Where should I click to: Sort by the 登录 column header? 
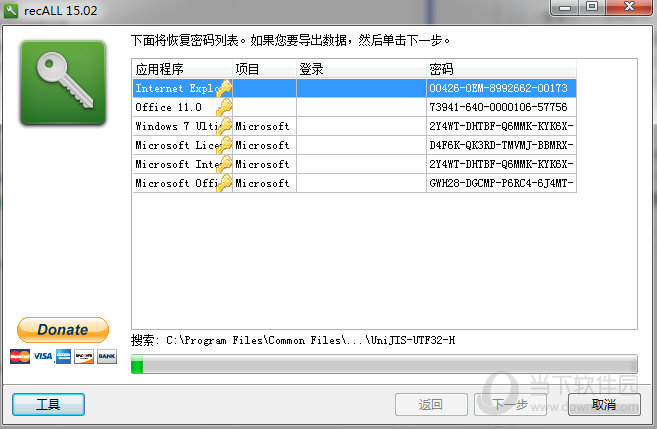click(x=361, y=69)
